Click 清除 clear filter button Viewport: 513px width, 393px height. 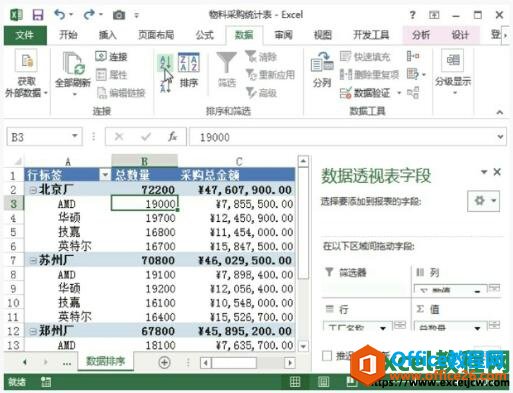[261, 57]
